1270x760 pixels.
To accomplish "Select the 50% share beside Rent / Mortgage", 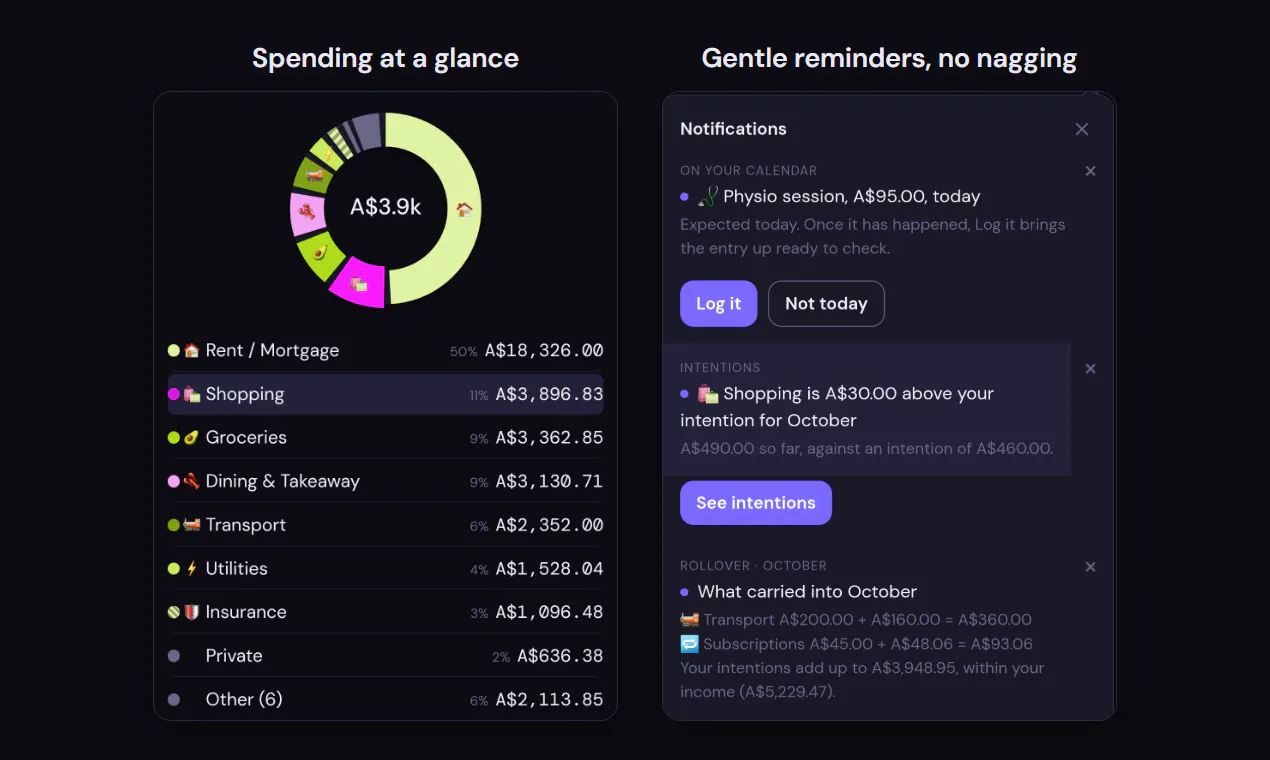I will (463, 352).
